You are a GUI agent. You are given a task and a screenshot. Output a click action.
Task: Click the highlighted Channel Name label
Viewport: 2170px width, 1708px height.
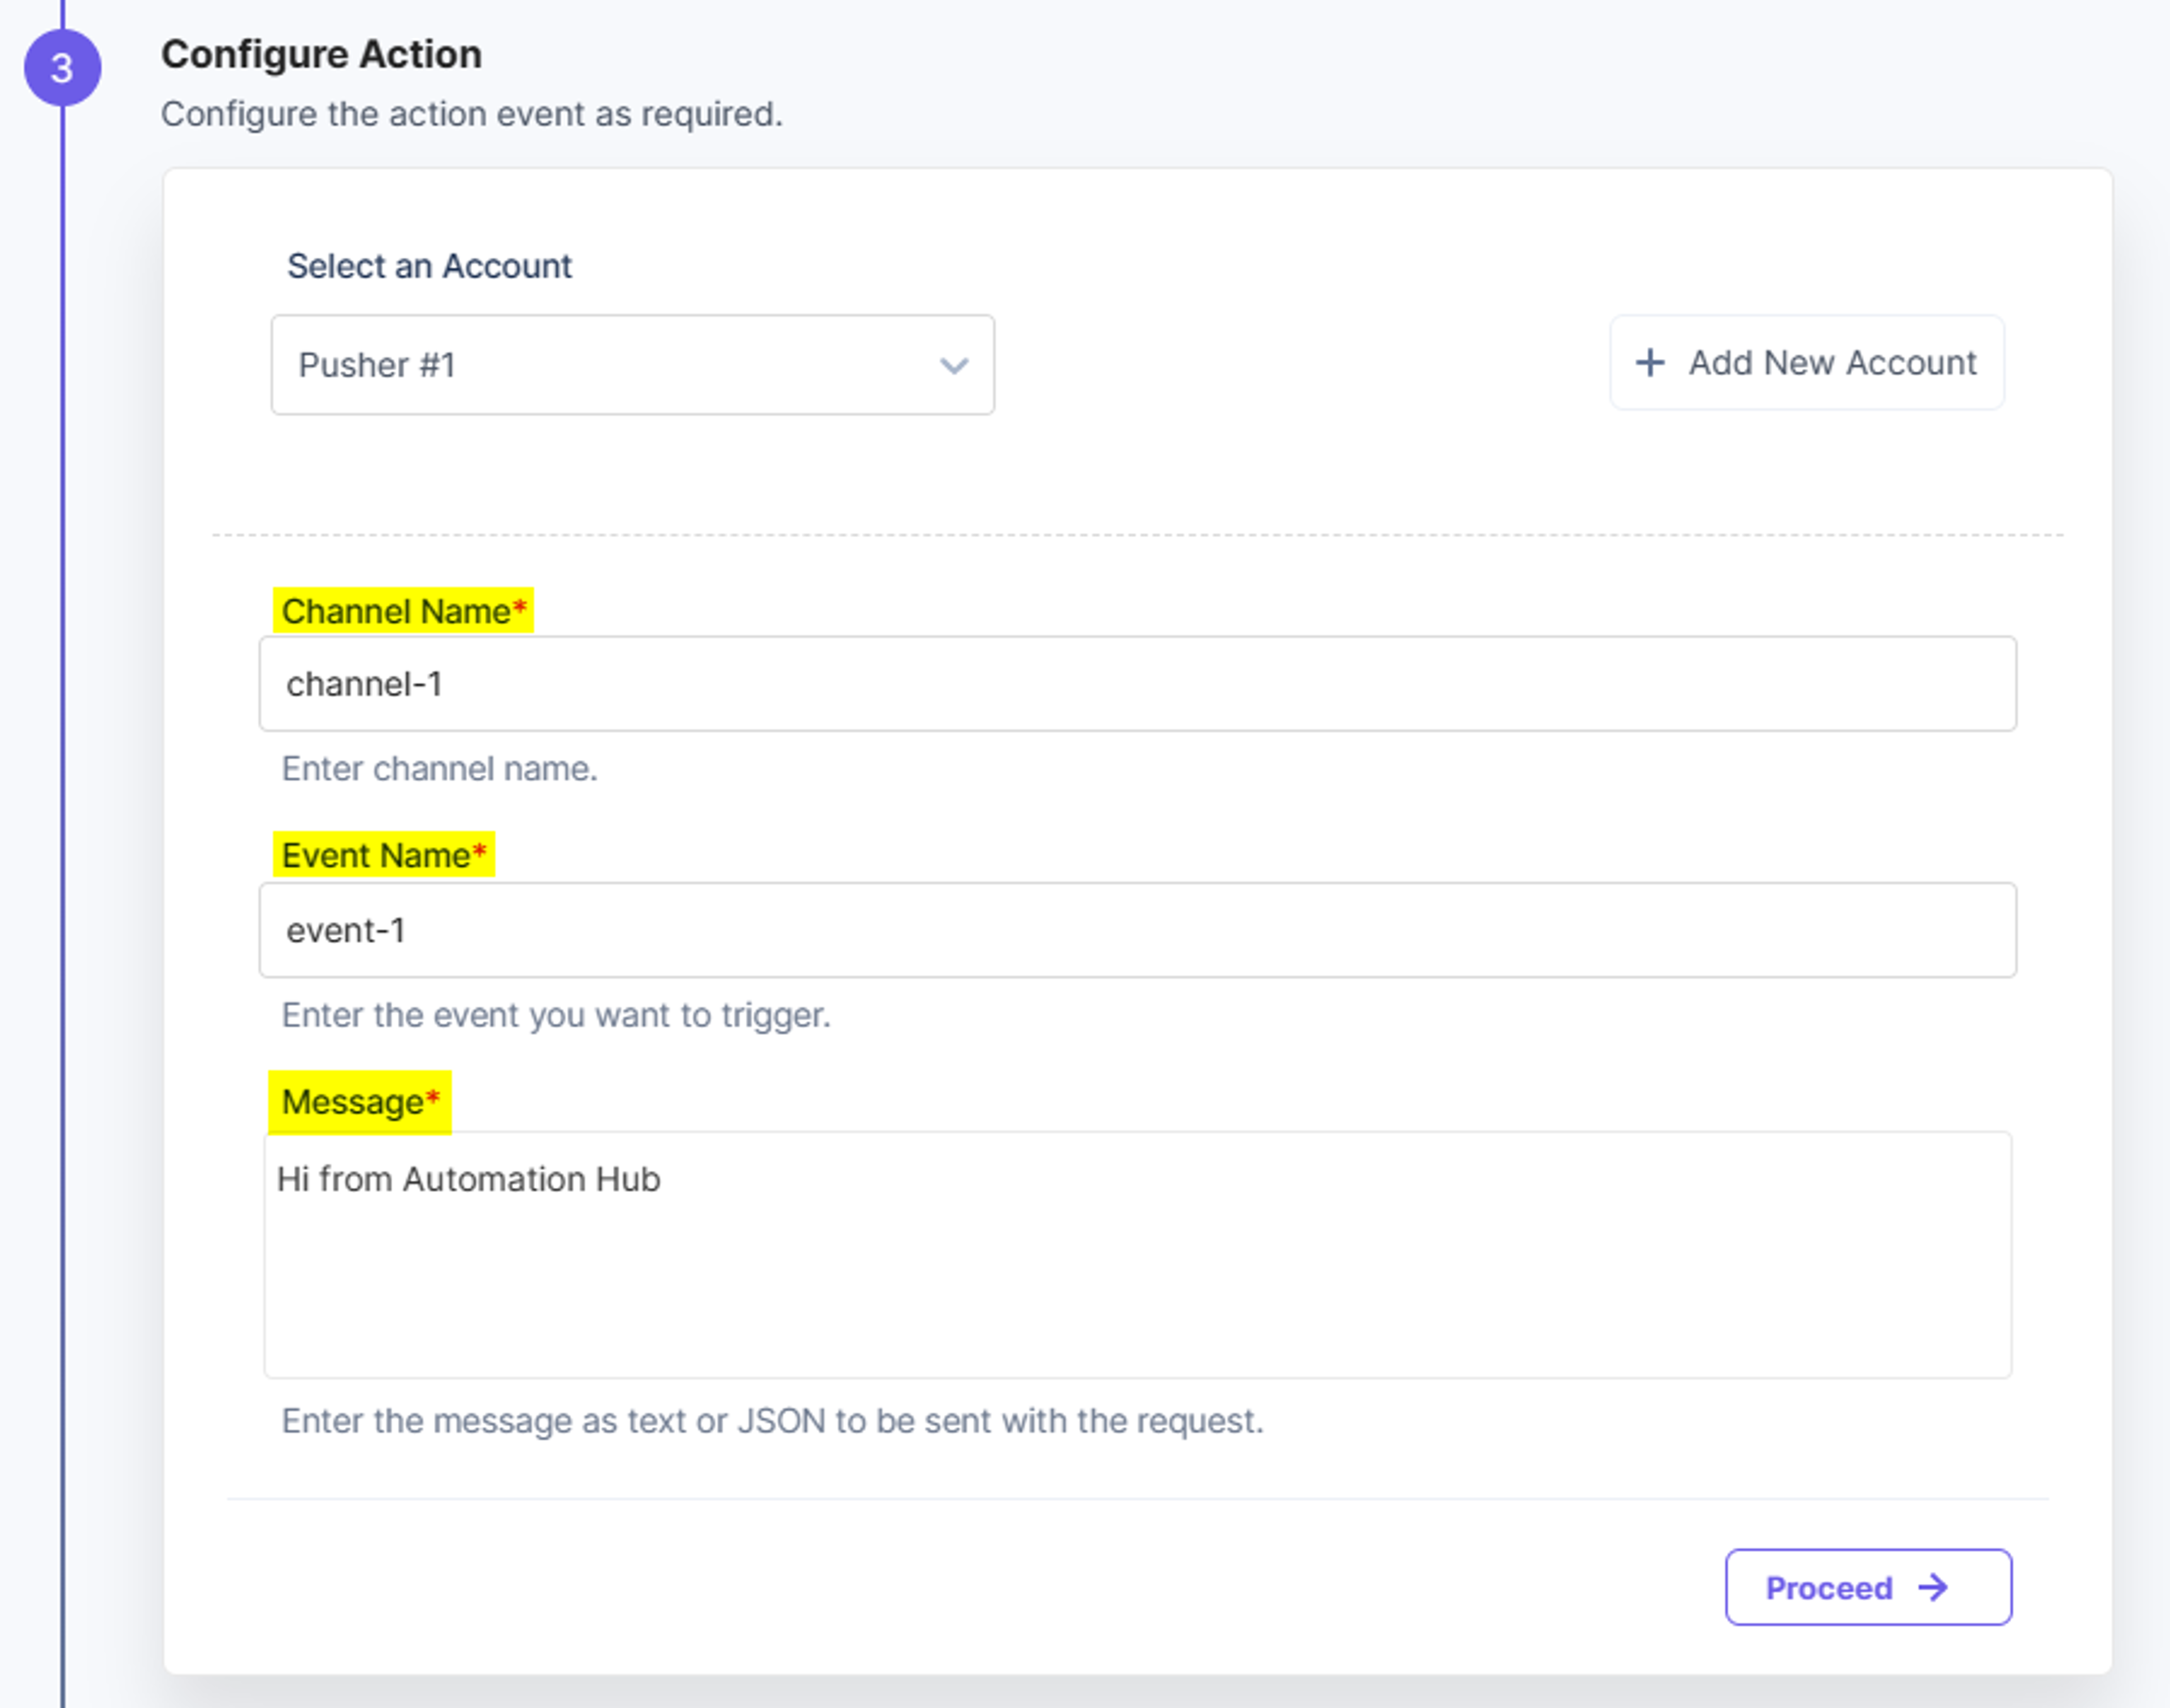pyautogui.click(x=403, y=610)
